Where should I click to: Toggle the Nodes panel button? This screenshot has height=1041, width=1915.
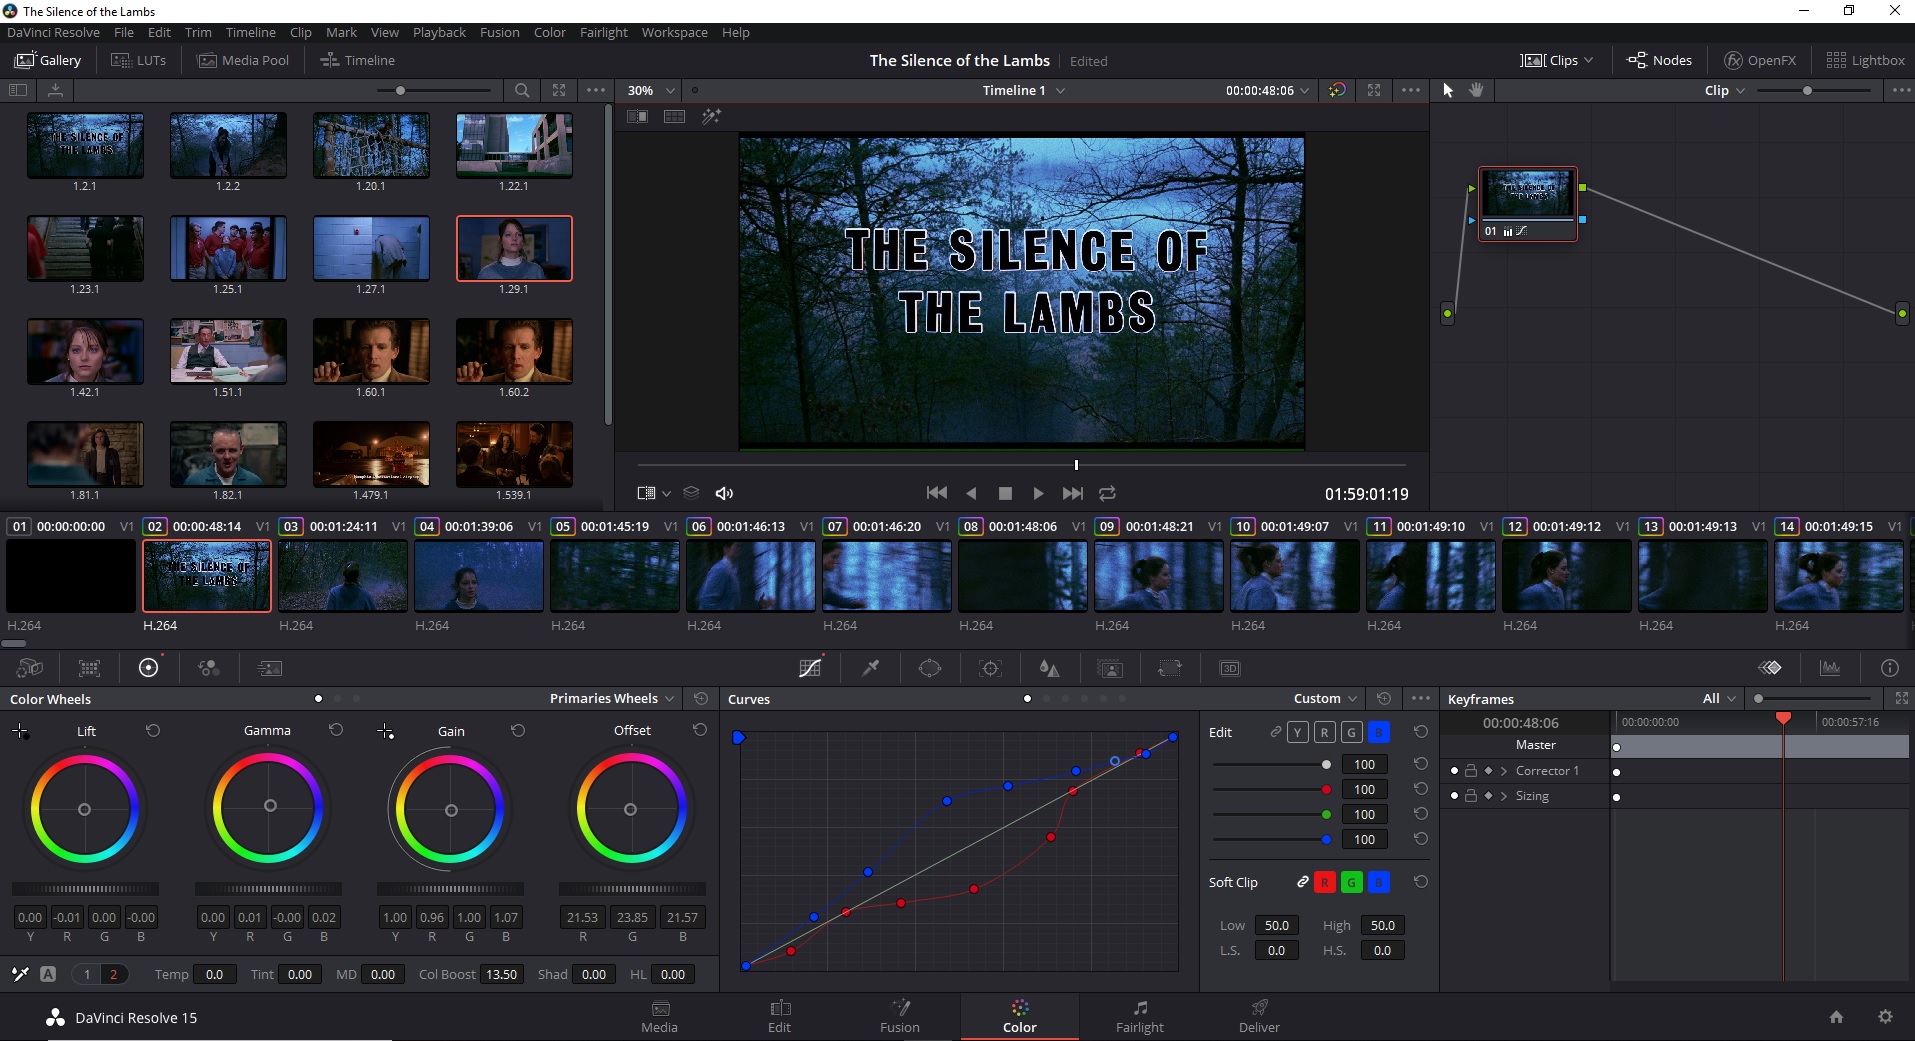pos(1659,60)
